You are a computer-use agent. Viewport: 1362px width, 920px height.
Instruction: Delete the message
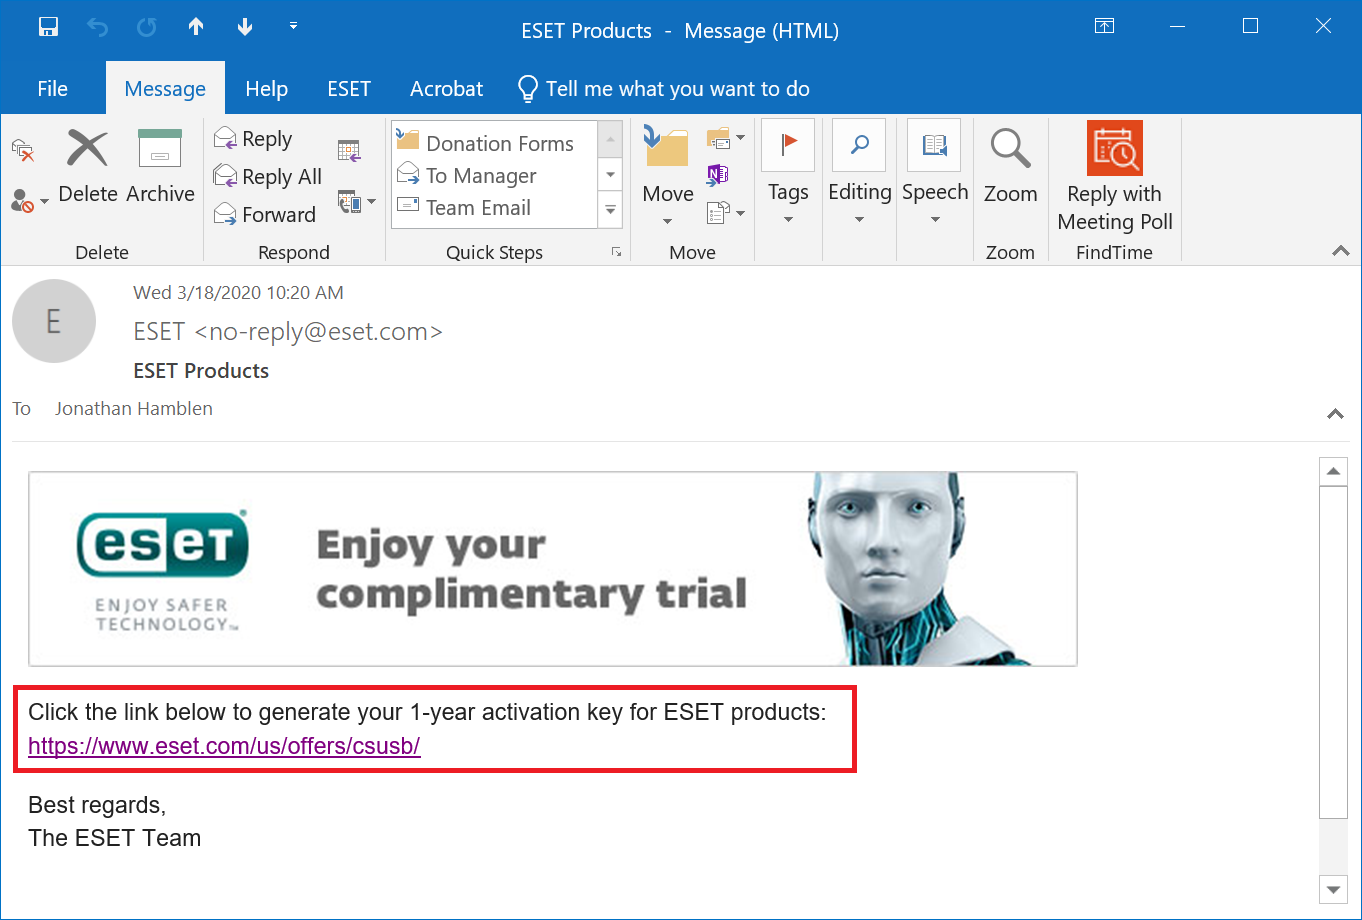click(88, 167)
